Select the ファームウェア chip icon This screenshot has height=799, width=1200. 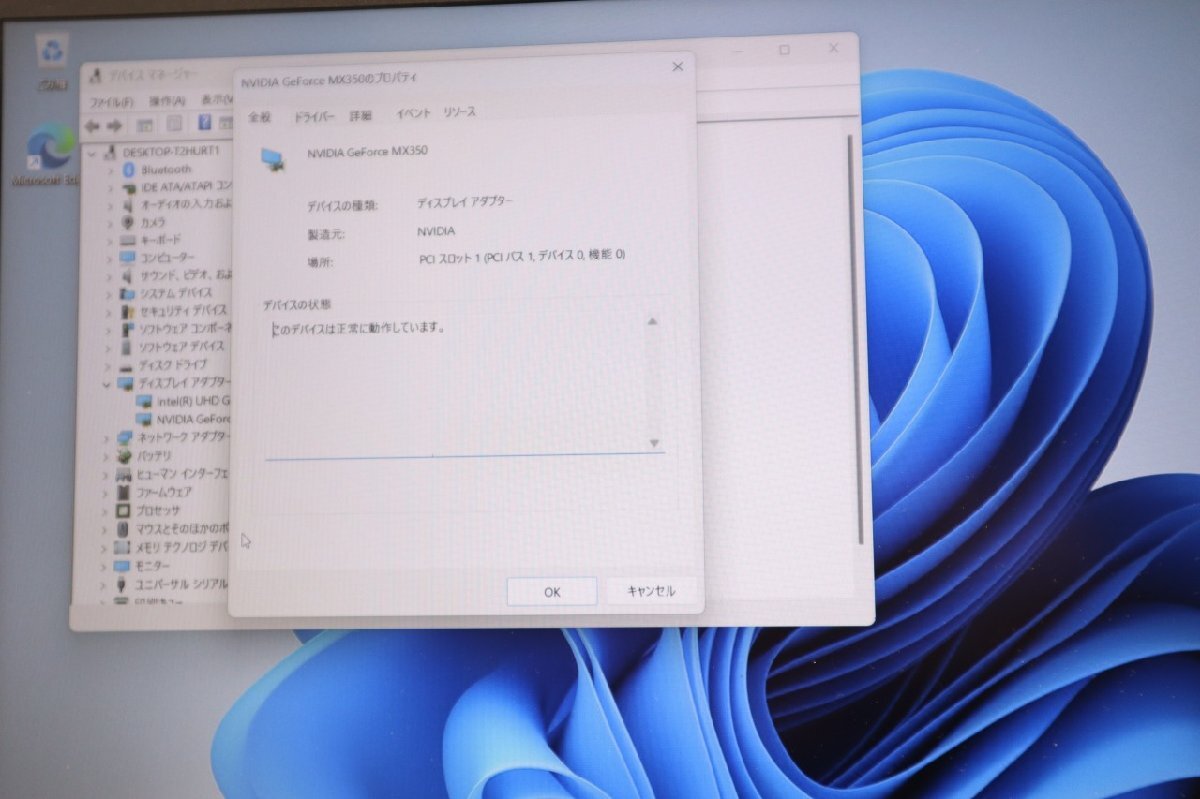[124, 492]
